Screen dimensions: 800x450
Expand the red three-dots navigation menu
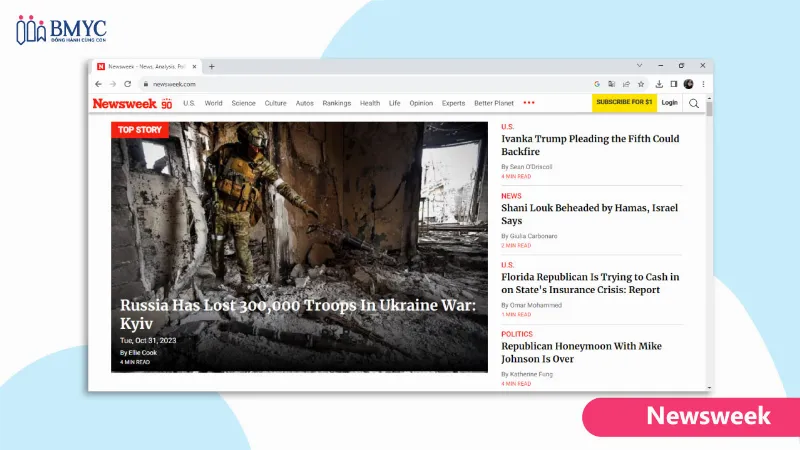[529, 103]
